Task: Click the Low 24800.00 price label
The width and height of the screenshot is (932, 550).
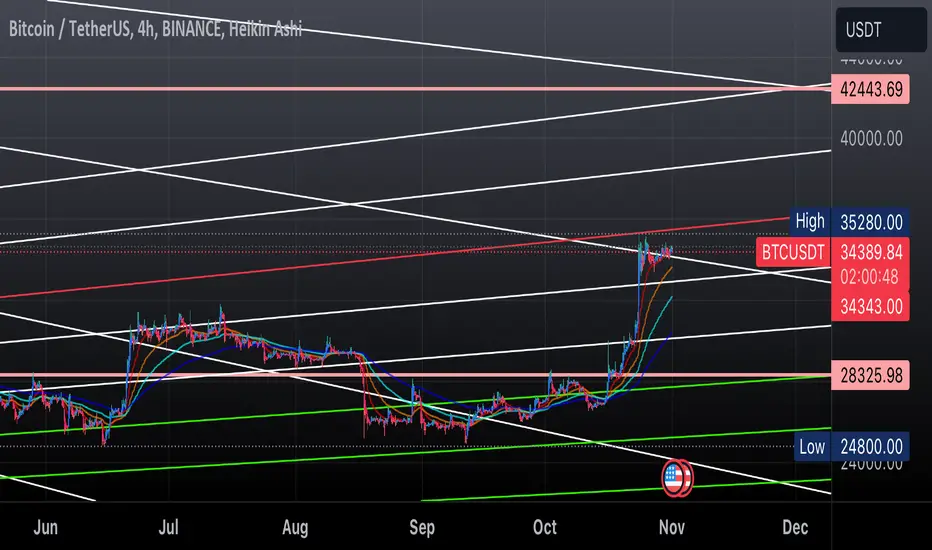Action: 851,447
